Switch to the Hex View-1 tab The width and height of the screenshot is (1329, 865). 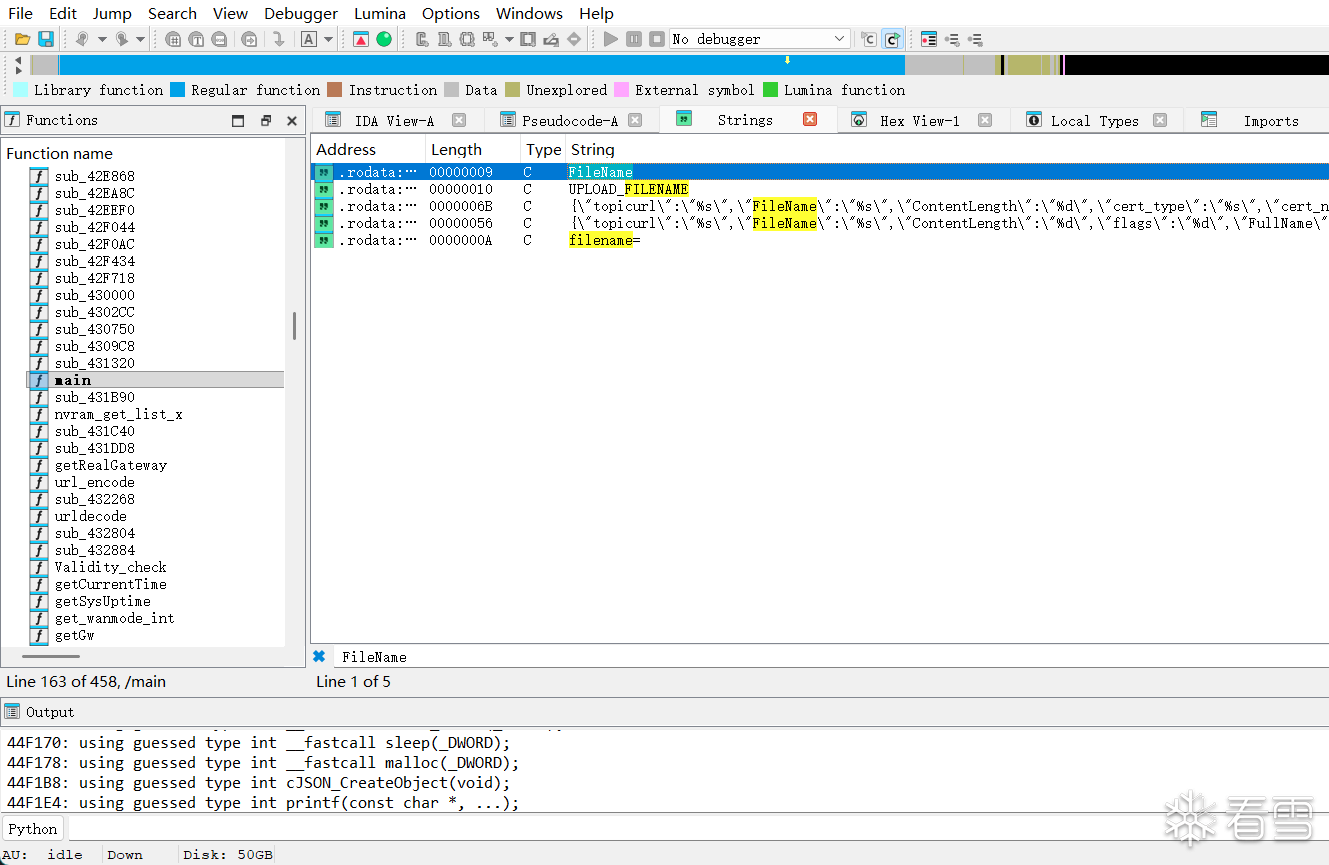point(918,121)
